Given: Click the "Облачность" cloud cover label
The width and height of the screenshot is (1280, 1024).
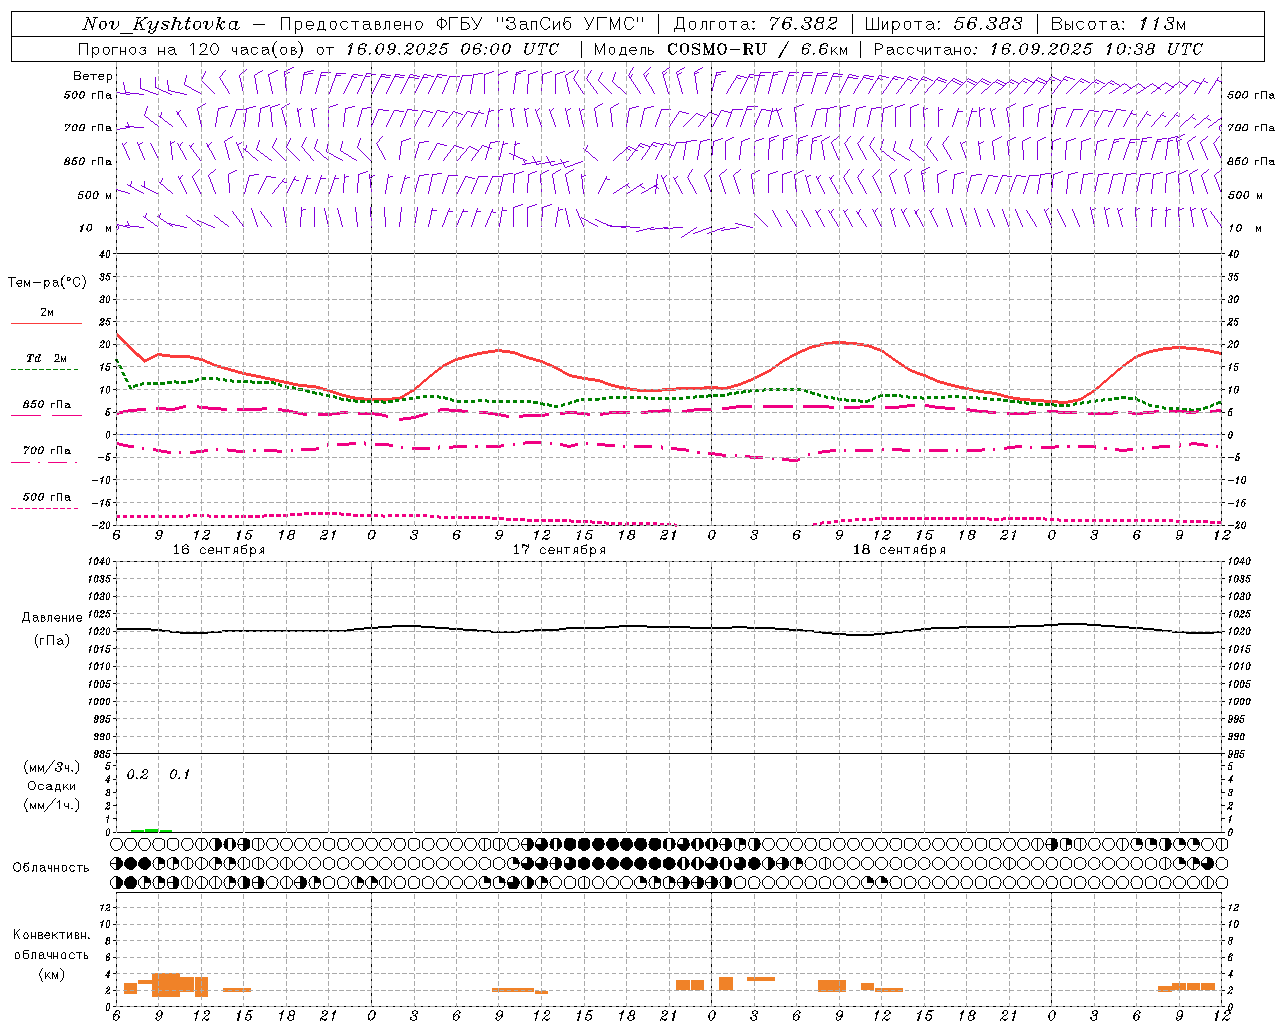Looking at the screenshot, I should 51,867.
